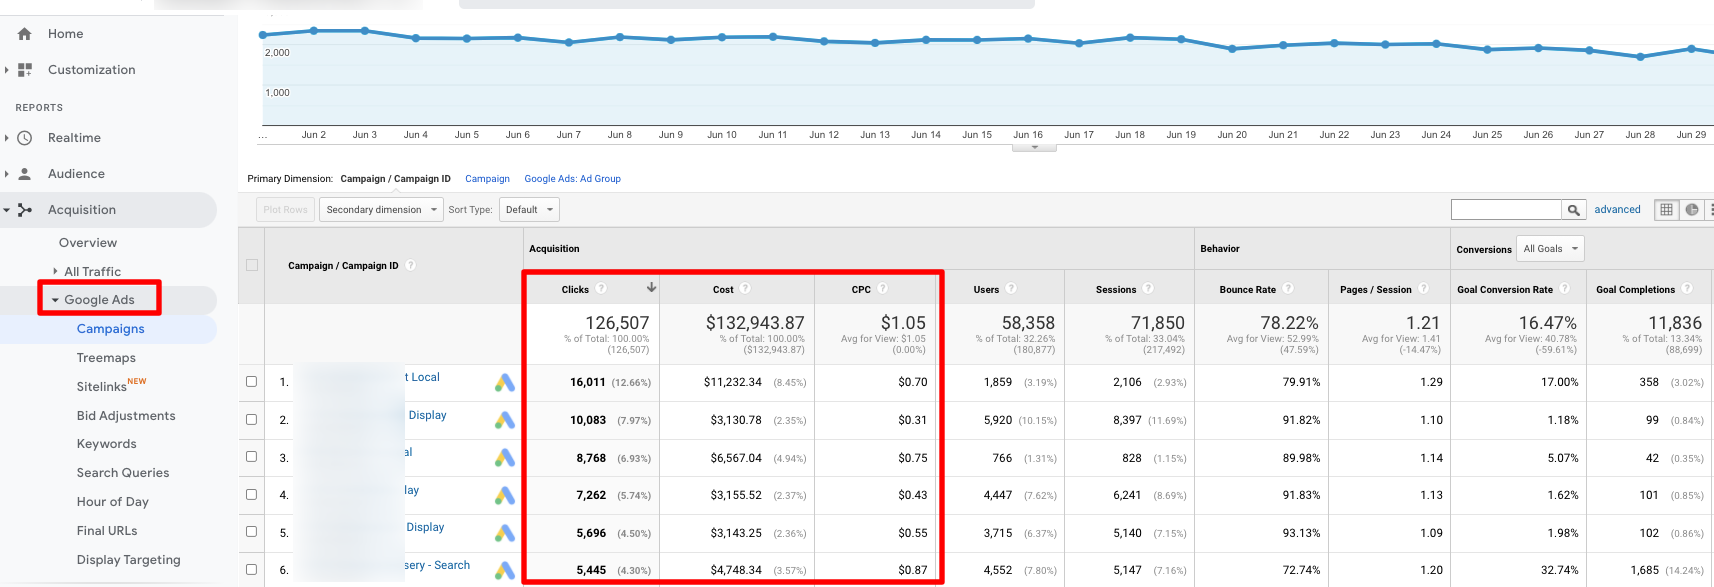Click the help icon beside Bounce Rate

(x=1288, y=289)
